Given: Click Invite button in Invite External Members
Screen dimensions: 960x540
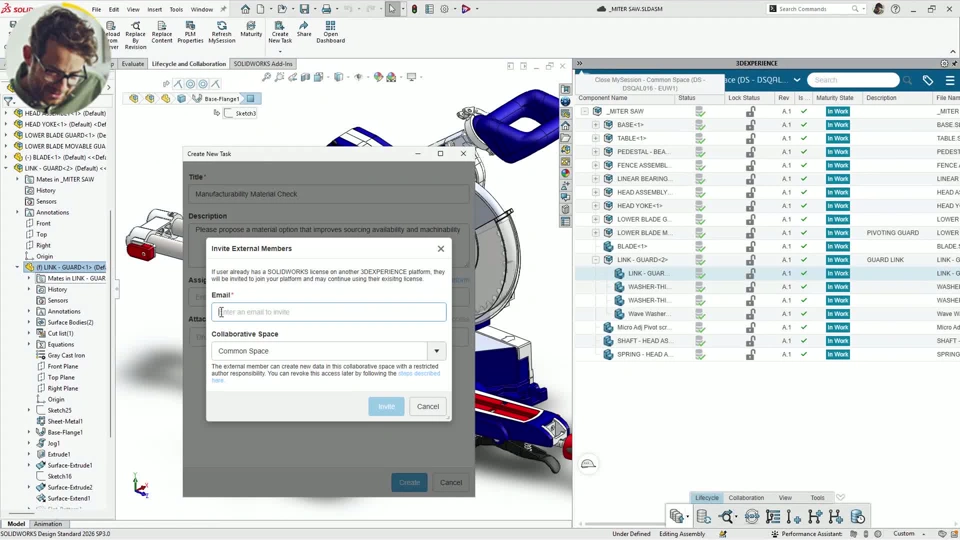Looking at the screenshot, I should (386, 407).
